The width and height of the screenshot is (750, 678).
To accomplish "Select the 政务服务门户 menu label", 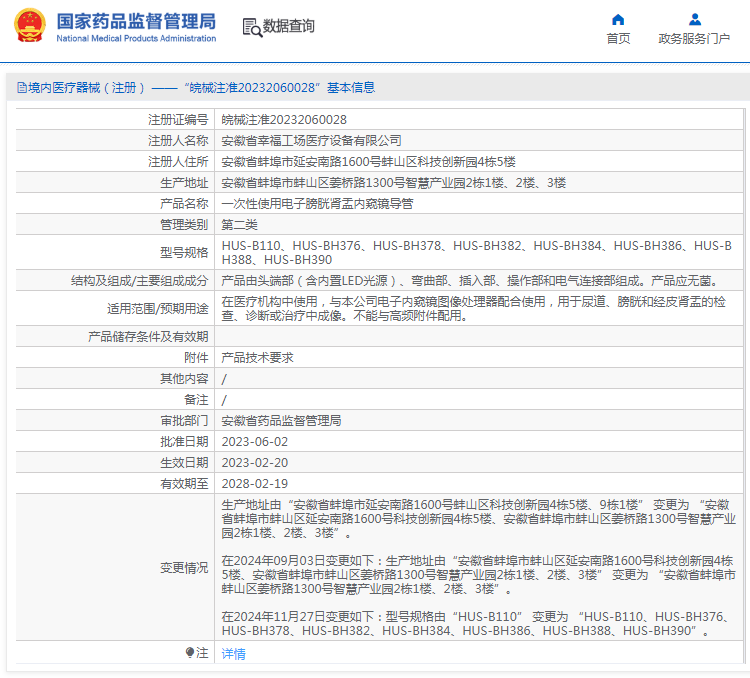I will [694, 39].
